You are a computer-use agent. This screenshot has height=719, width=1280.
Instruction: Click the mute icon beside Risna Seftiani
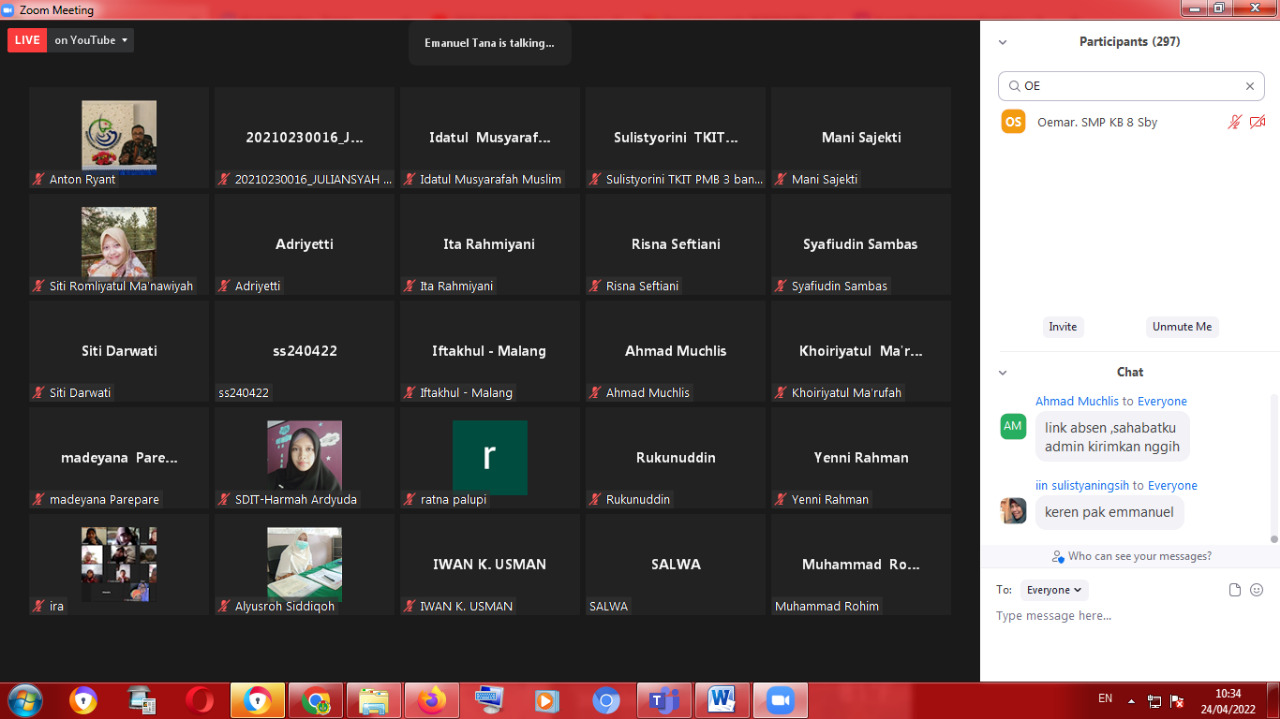pyautogui.click(x=595, y=286)
